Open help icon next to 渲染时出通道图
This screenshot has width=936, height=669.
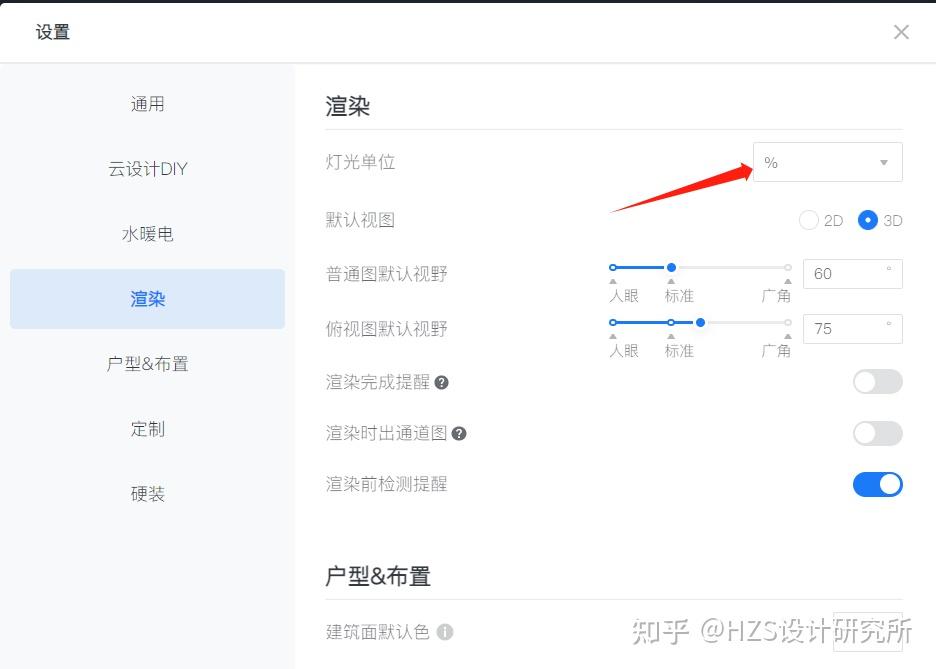pos(458,434)
